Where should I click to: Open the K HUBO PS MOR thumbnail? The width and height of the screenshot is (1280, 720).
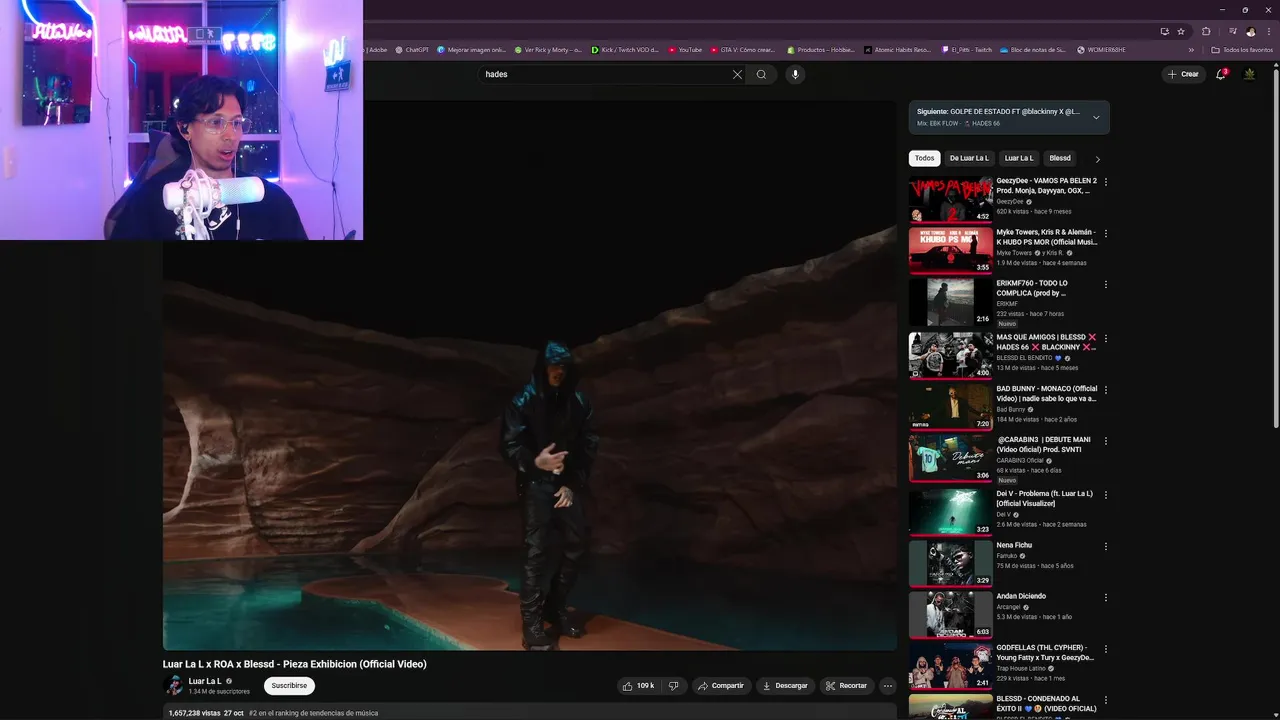(950, 250)
